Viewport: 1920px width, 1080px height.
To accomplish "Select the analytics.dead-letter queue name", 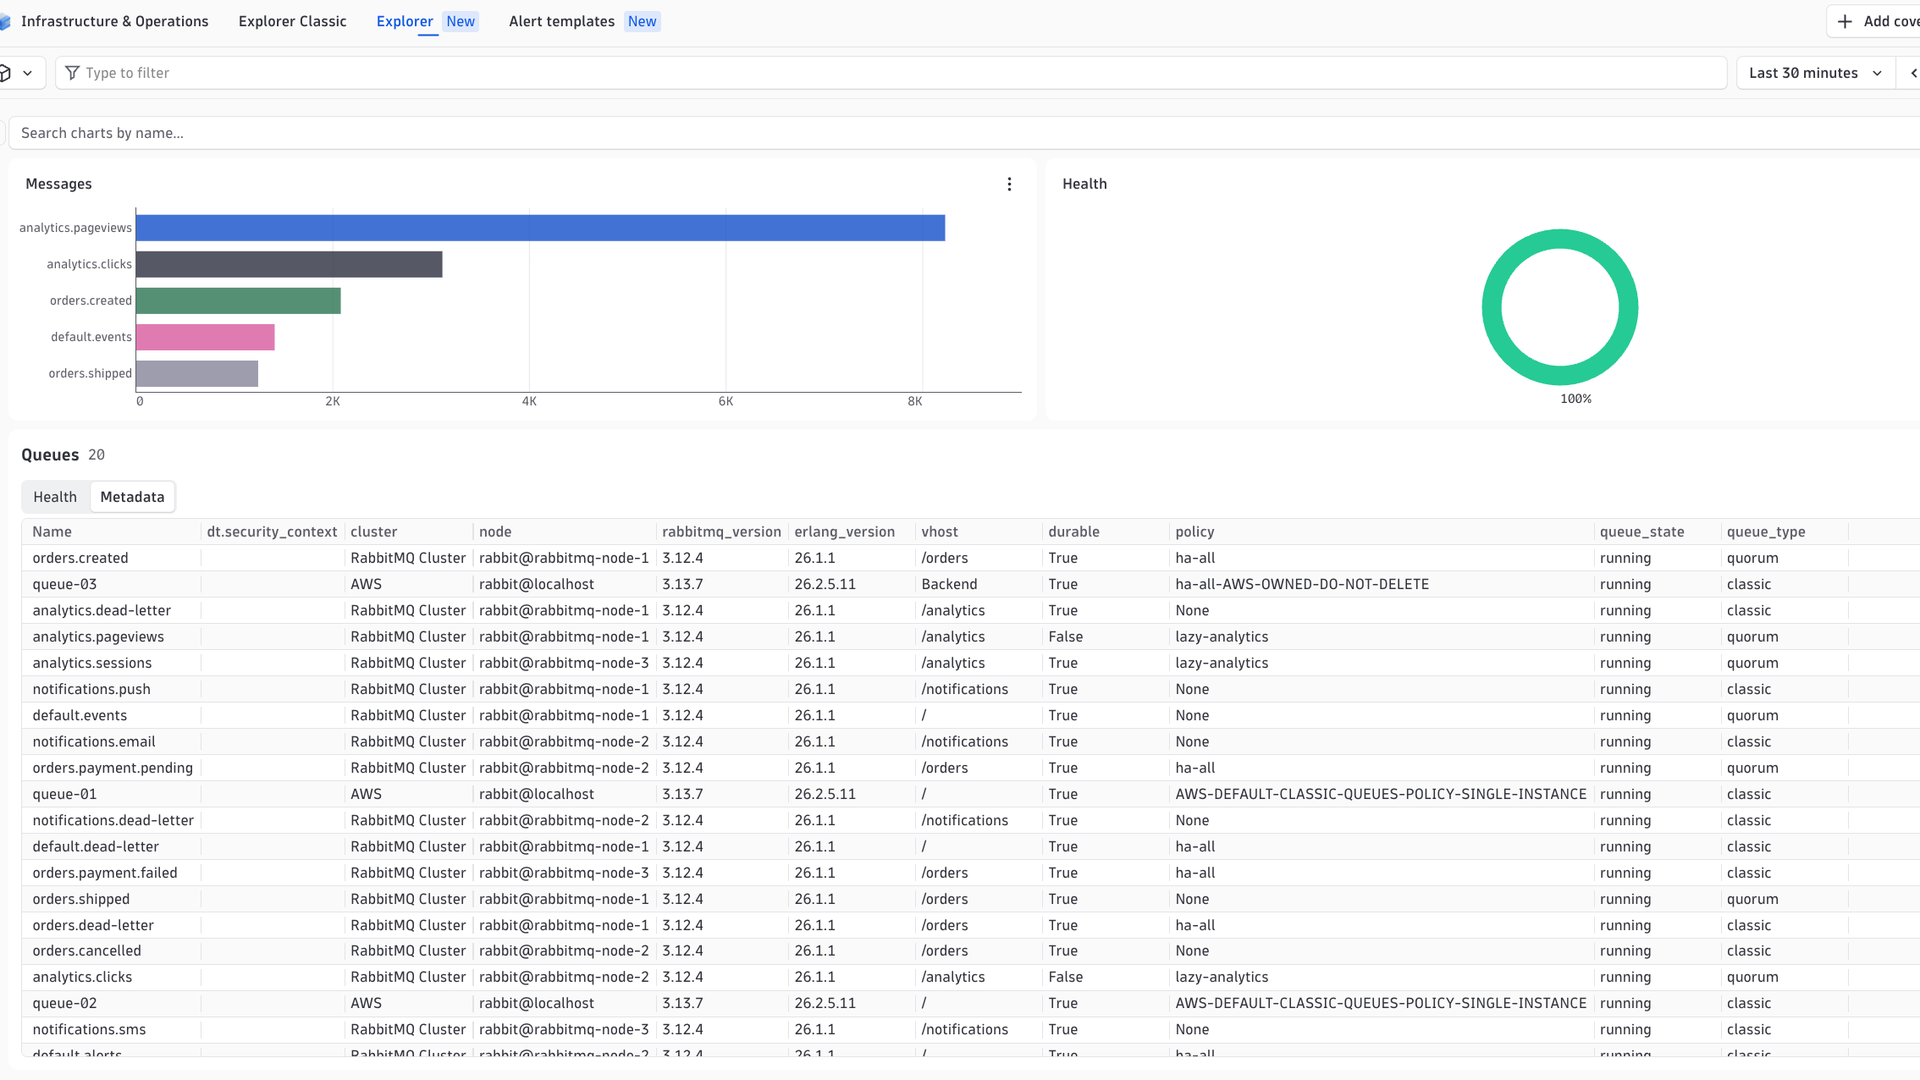I will [101, 610].
